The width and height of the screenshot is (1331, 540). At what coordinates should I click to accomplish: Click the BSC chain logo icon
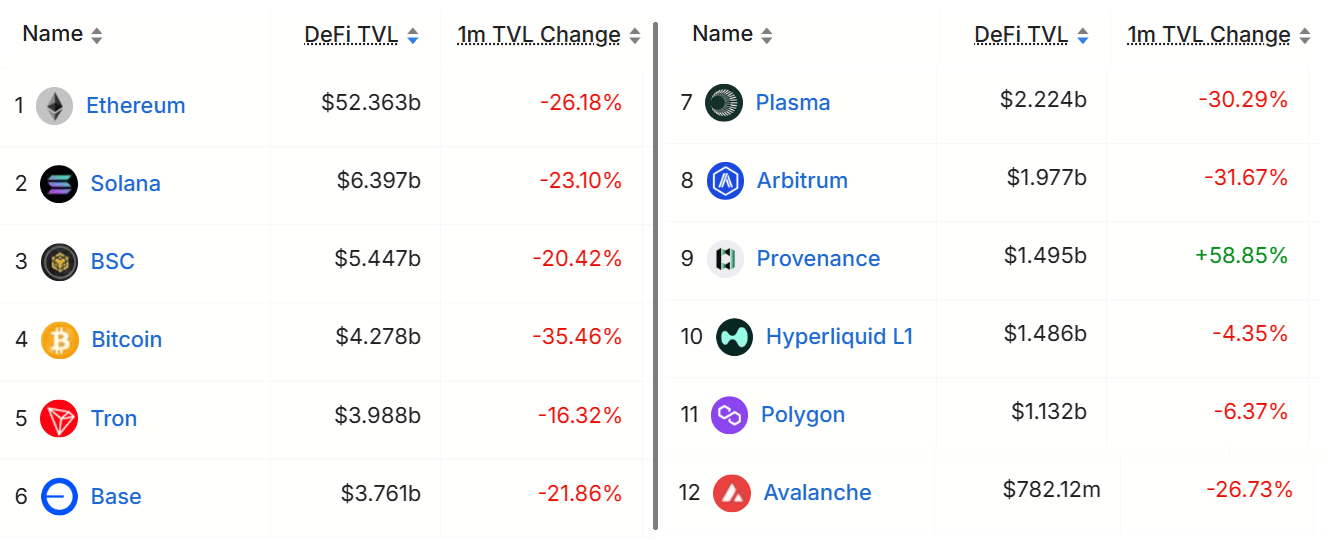(x=59, y=262)
